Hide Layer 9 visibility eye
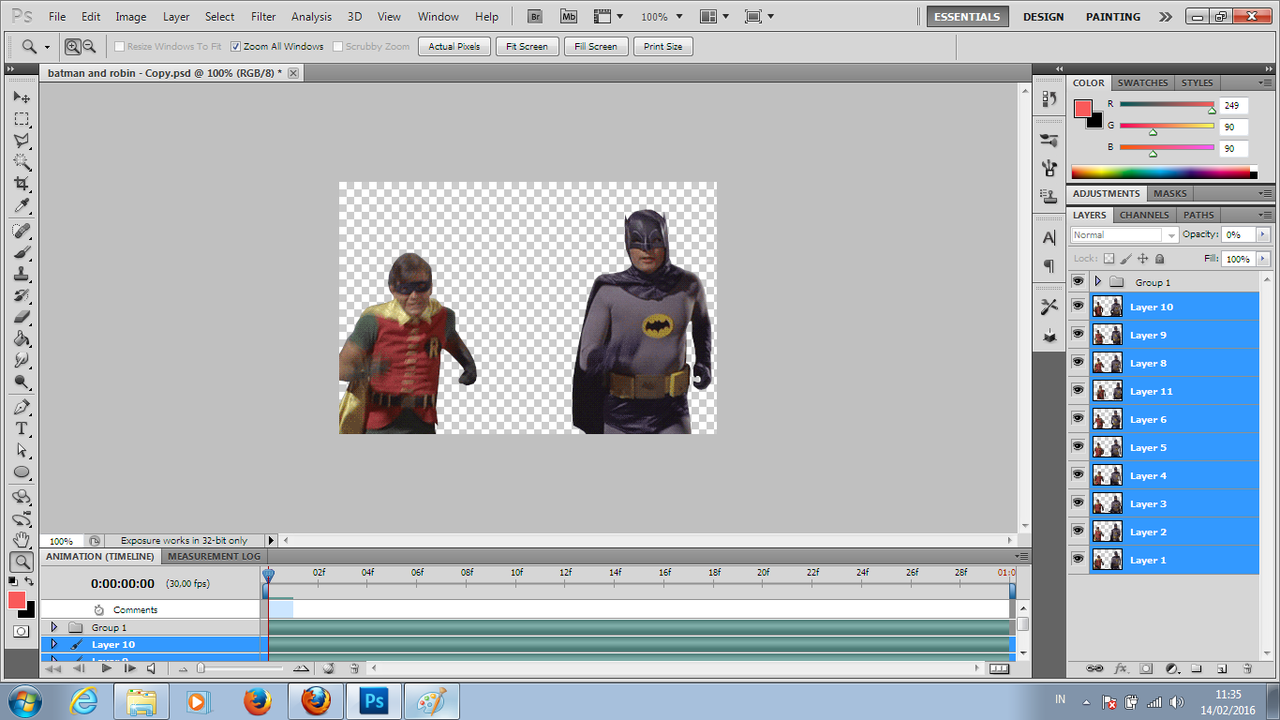Image resolution: width=1280 pixels, height=720 pixels. coord(1078,334)
